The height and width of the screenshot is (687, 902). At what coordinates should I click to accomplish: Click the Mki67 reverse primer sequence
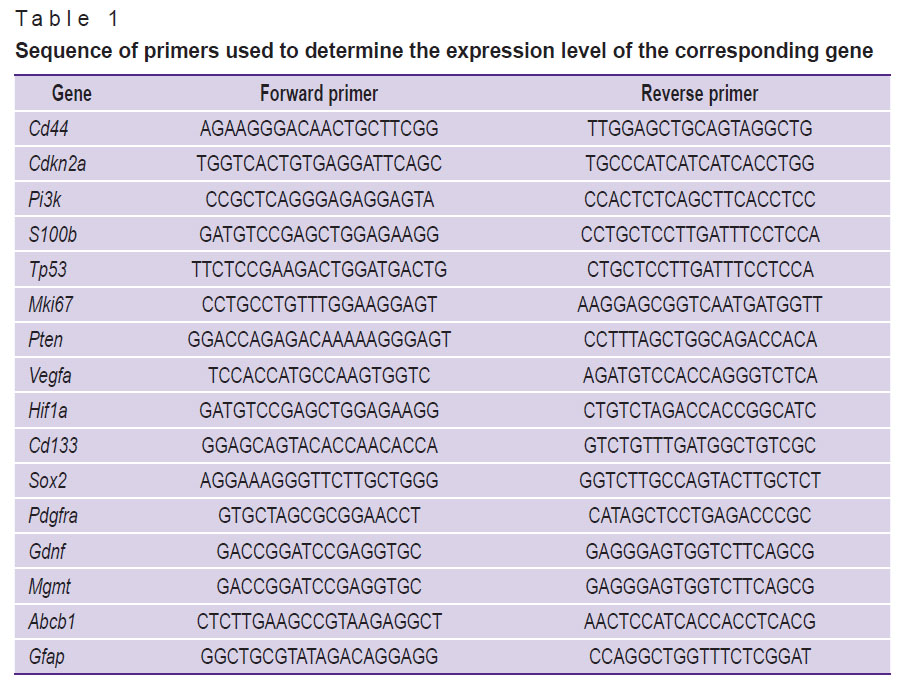click(699, 305)
